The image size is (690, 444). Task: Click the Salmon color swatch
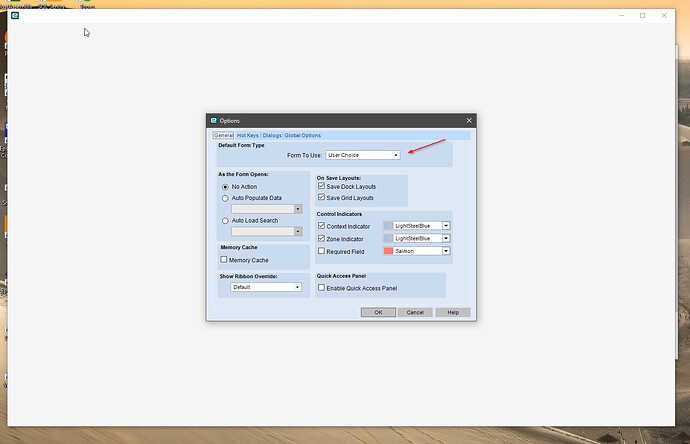coord(388,251)
